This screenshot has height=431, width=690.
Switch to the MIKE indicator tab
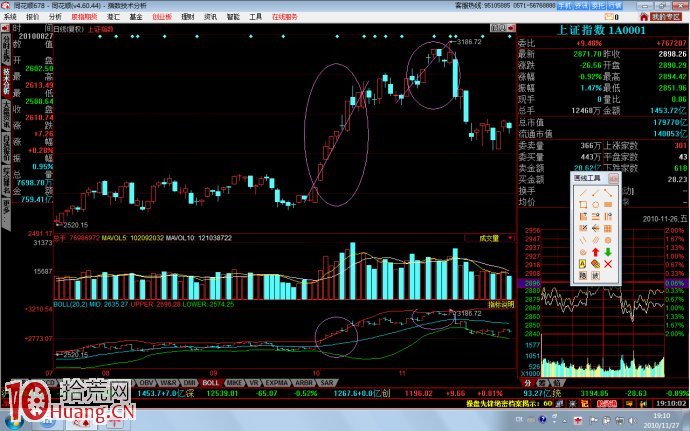(234, 383)
